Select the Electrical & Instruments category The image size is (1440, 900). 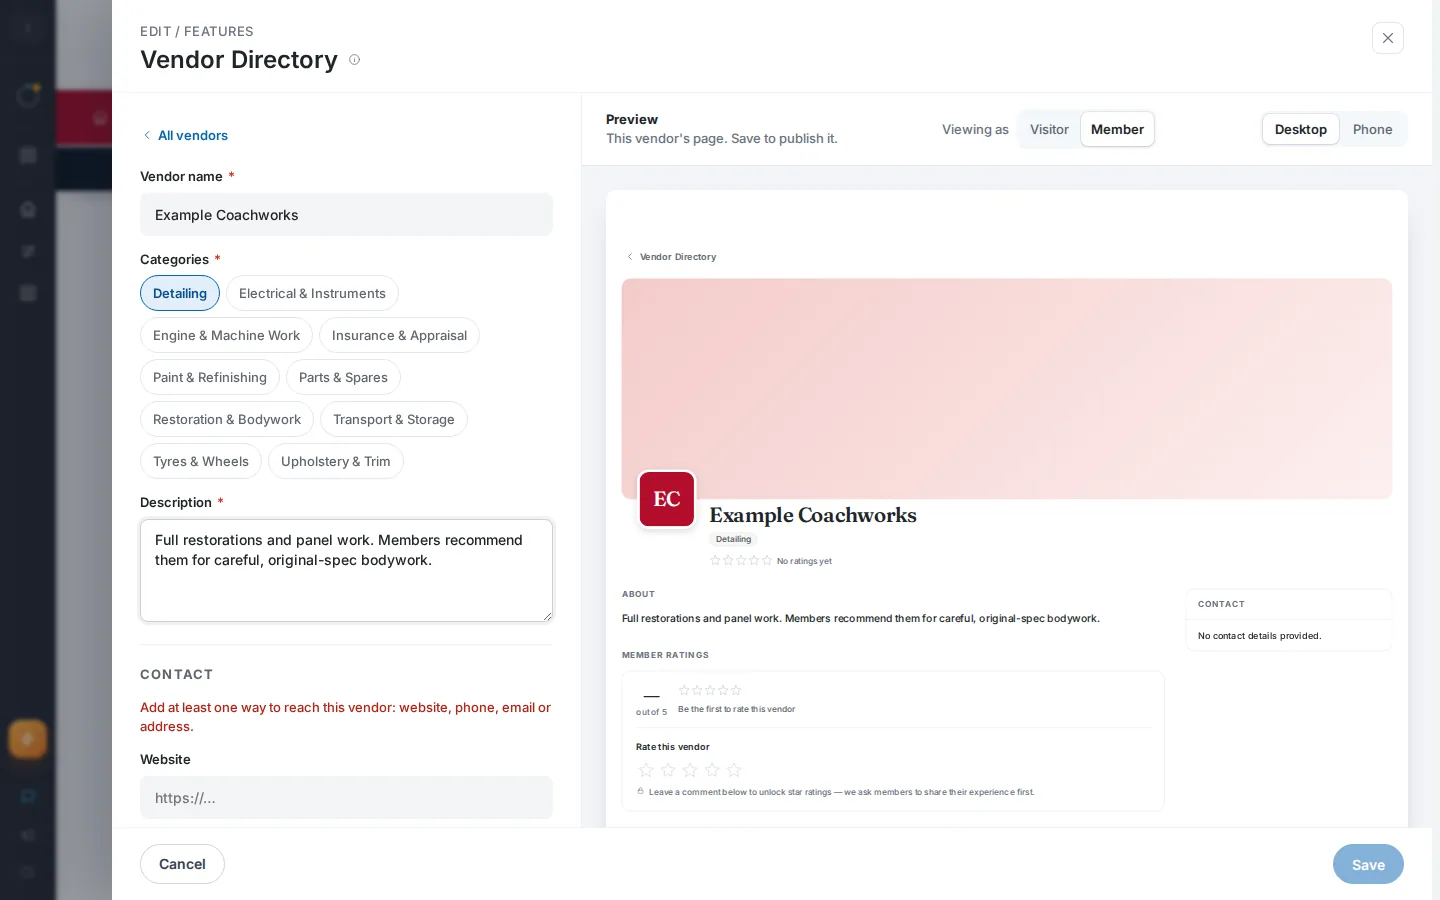(312, 293)
